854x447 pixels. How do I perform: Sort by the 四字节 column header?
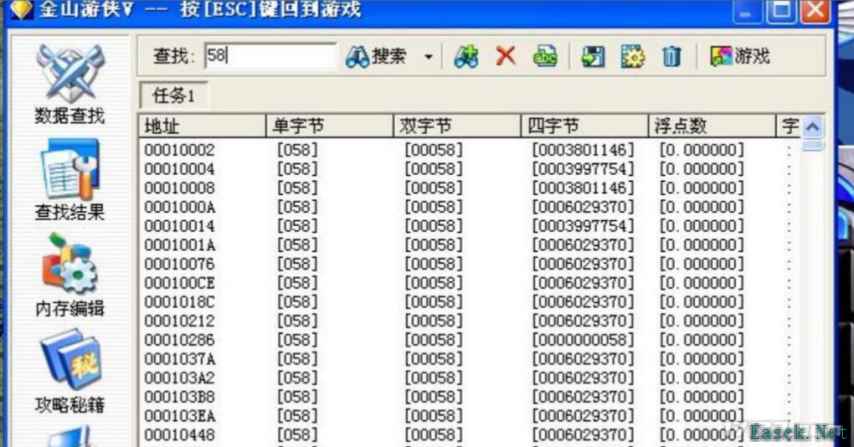coord(584,126)
